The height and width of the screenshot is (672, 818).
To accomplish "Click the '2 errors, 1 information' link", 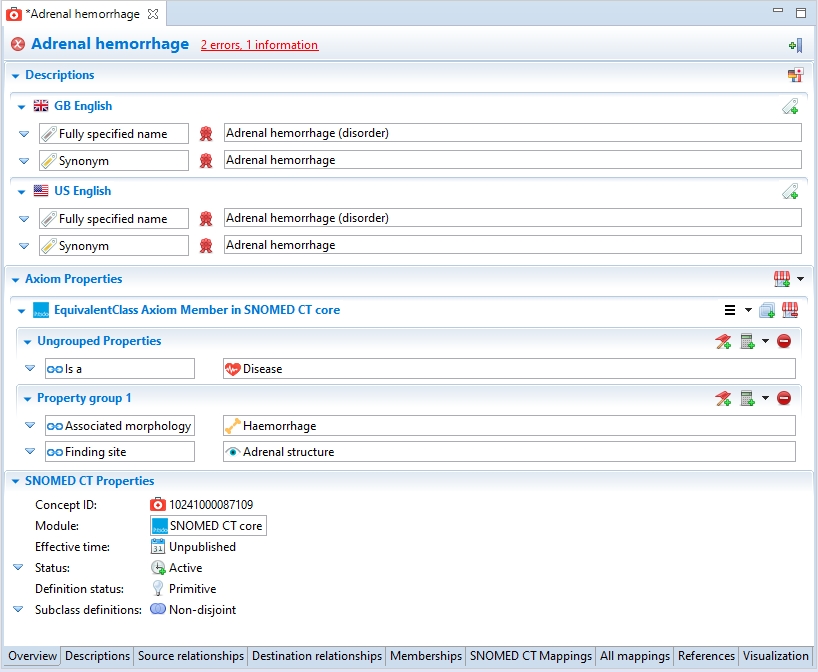I will [x=259, y=45].
